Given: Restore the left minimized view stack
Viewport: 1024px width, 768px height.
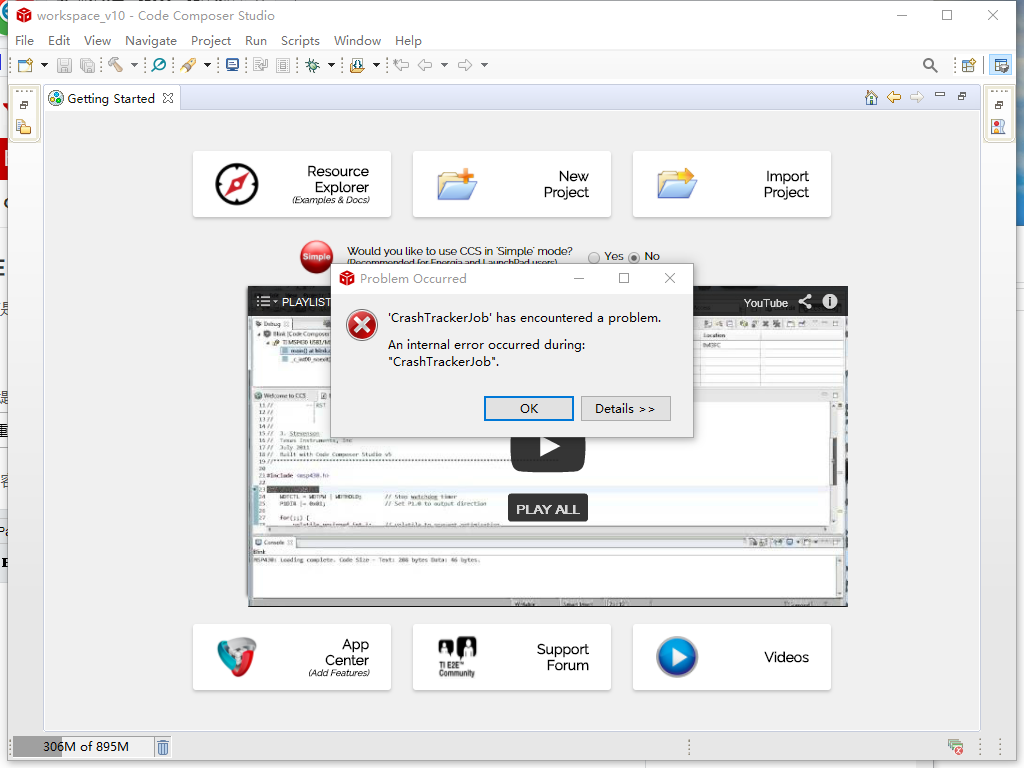Looking at the screenshot, I should click(24, 105).
